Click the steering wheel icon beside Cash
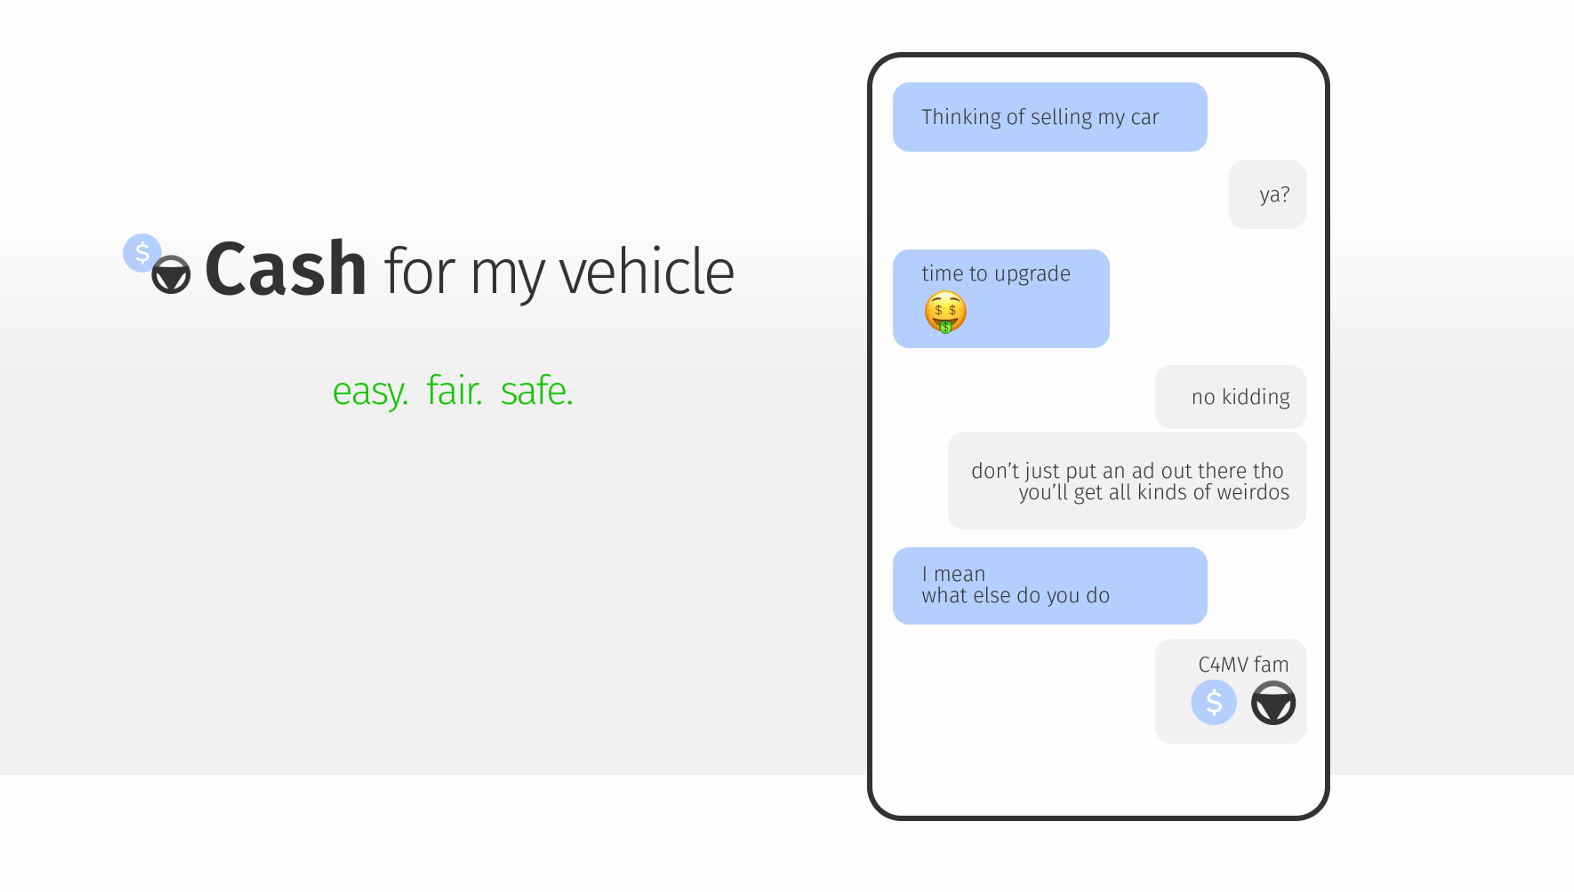This screenshot has width=1574, height=892. [171, 275]
